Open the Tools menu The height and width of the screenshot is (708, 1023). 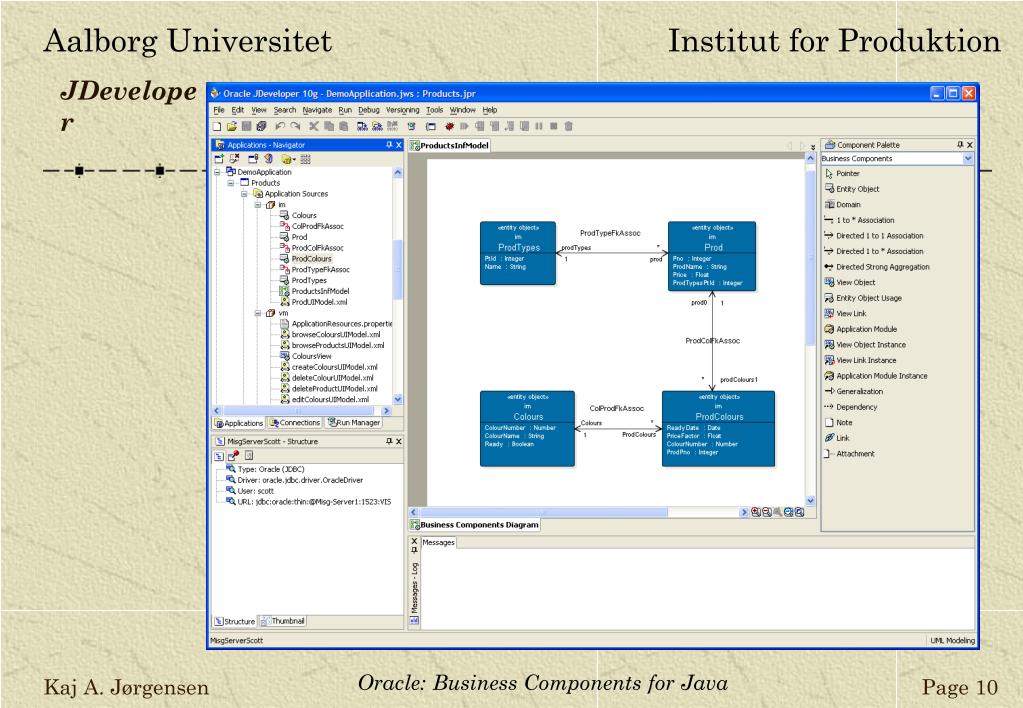pyautogui.click(x=435, y=110)
